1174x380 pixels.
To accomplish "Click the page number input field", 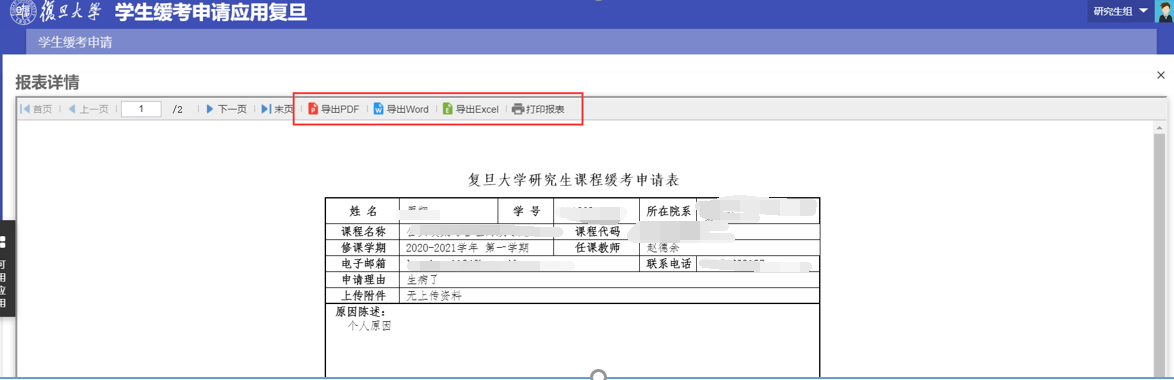I will [x=141, y=109].
